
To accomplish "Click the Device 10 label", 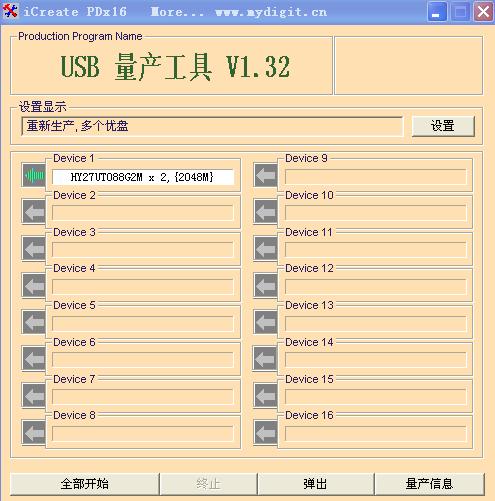I will click(309, 195).
